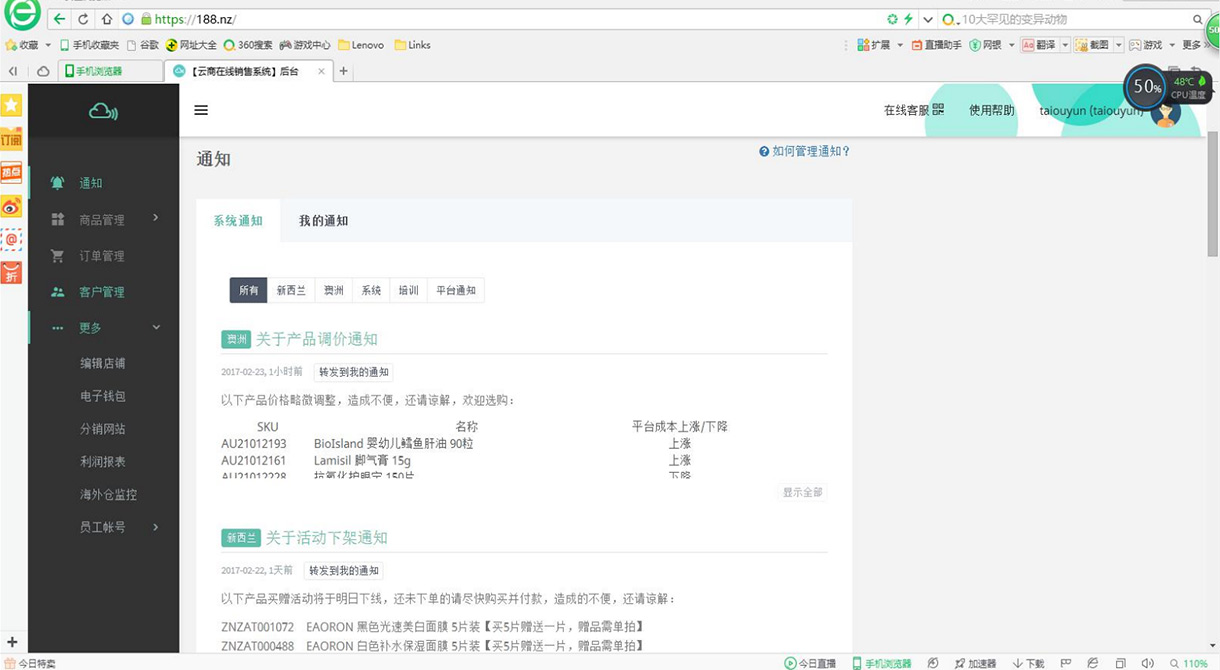Open the 收藏 favorites dropdown arrow
This screenshot has height=670, width=1220.
point(48,45)
